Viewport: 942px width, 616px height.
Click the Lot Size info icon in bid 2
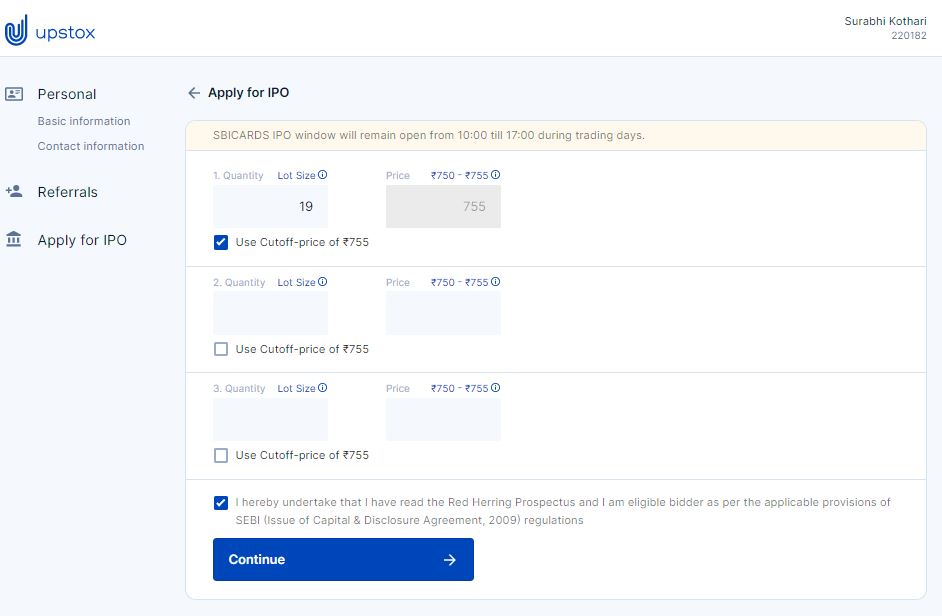point(323,282)
